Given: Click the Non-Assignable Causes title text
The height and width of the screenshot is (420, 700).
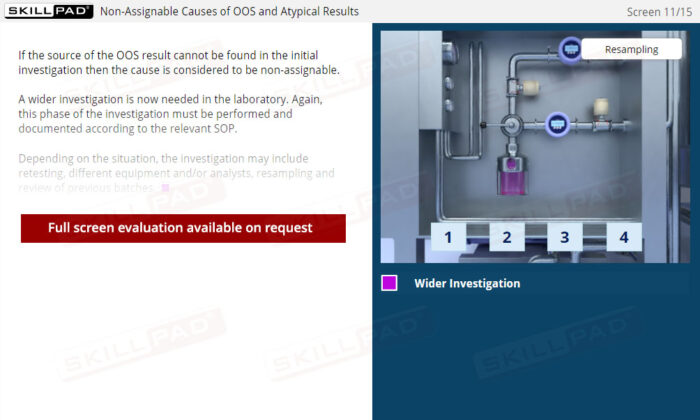Looking at the screenshot, I should pos(229,11).
